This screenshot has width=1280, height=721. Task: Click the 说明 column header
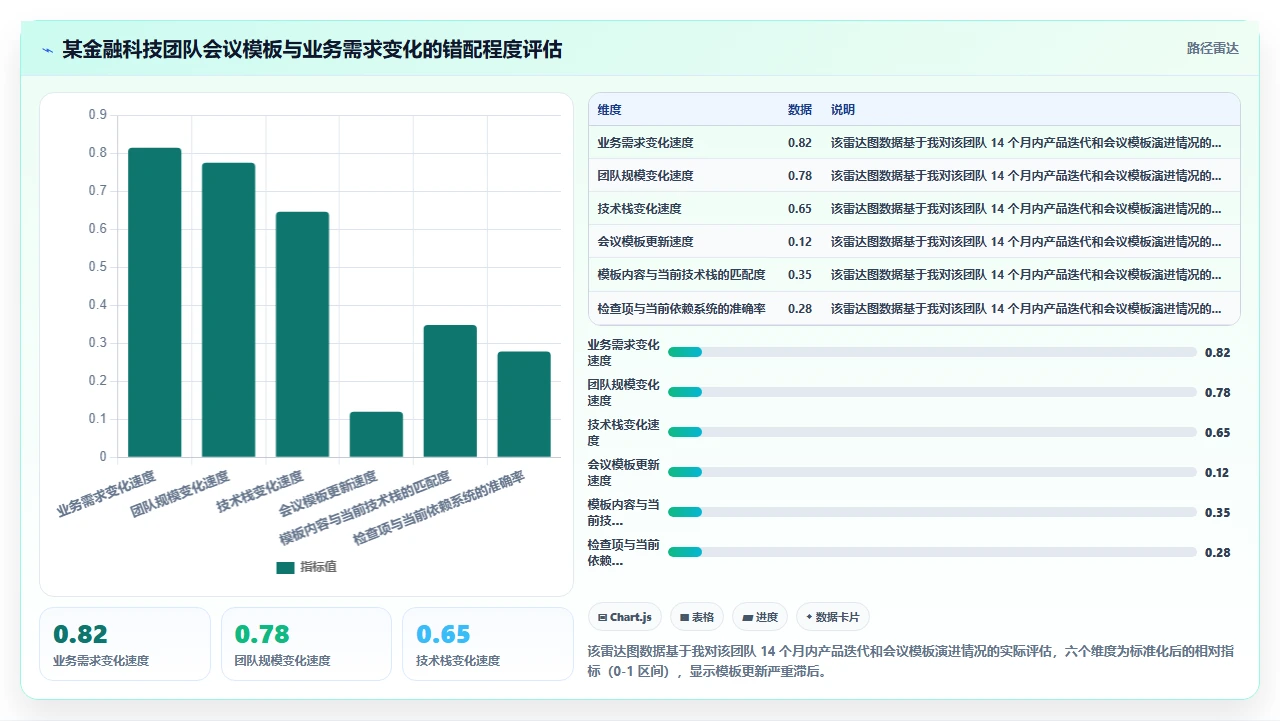(x=843, y=110)
